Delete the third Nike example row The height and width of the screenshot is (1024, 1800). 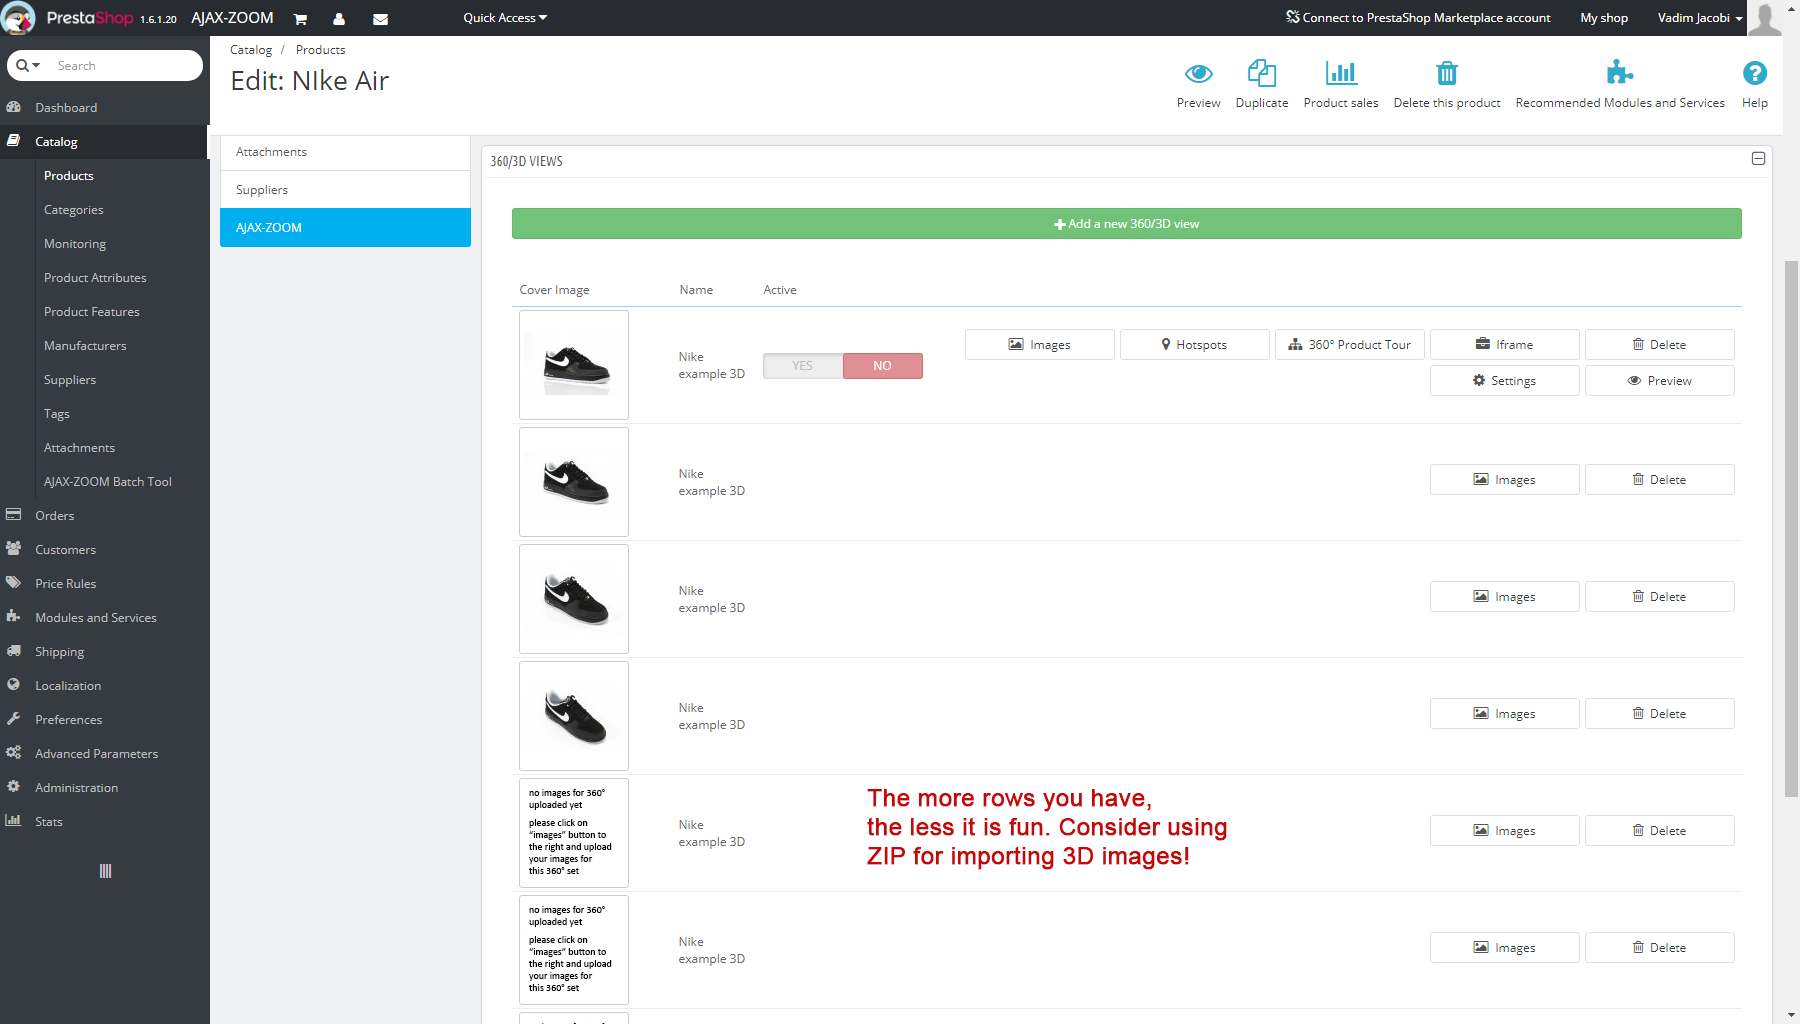click(x=1660, y=597)
